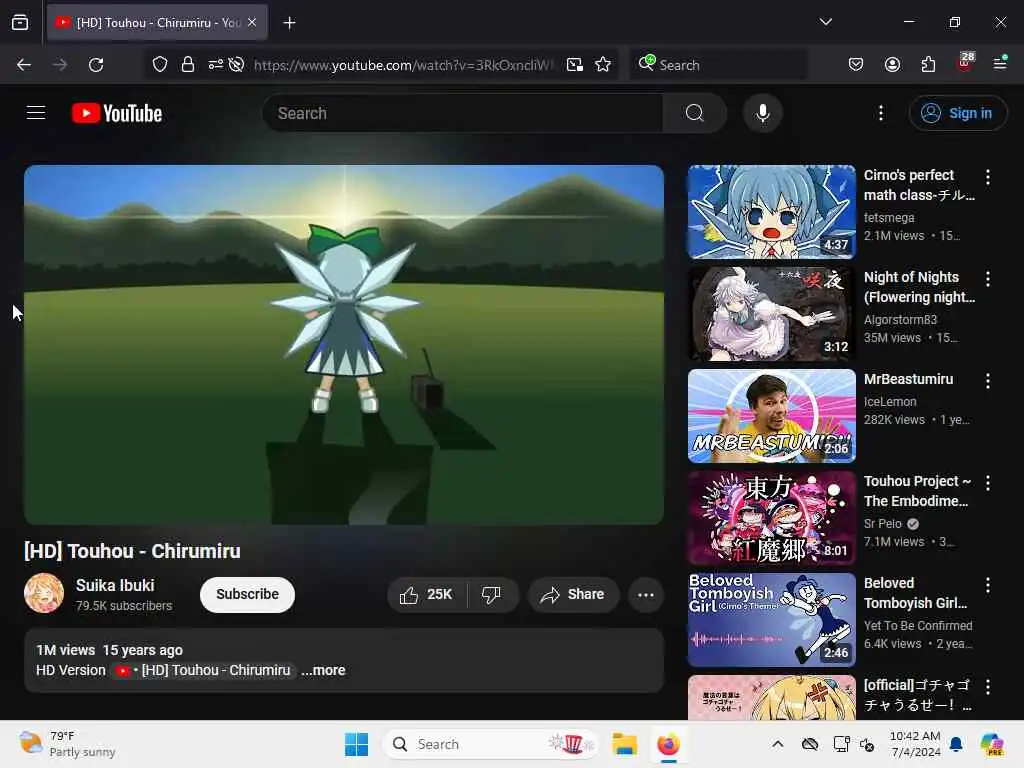Open options menu for MrBeastumiru
1024x768 pixels.
click(x=987, y=381)
